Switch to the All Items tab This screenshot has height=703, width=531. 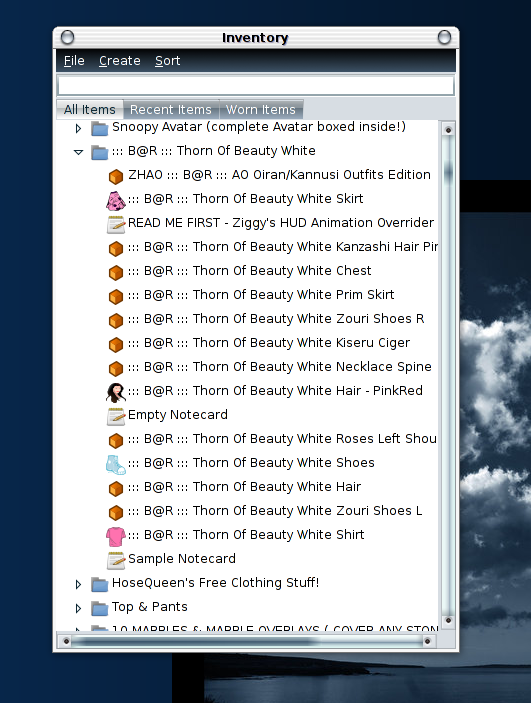[x=90, y=109]
